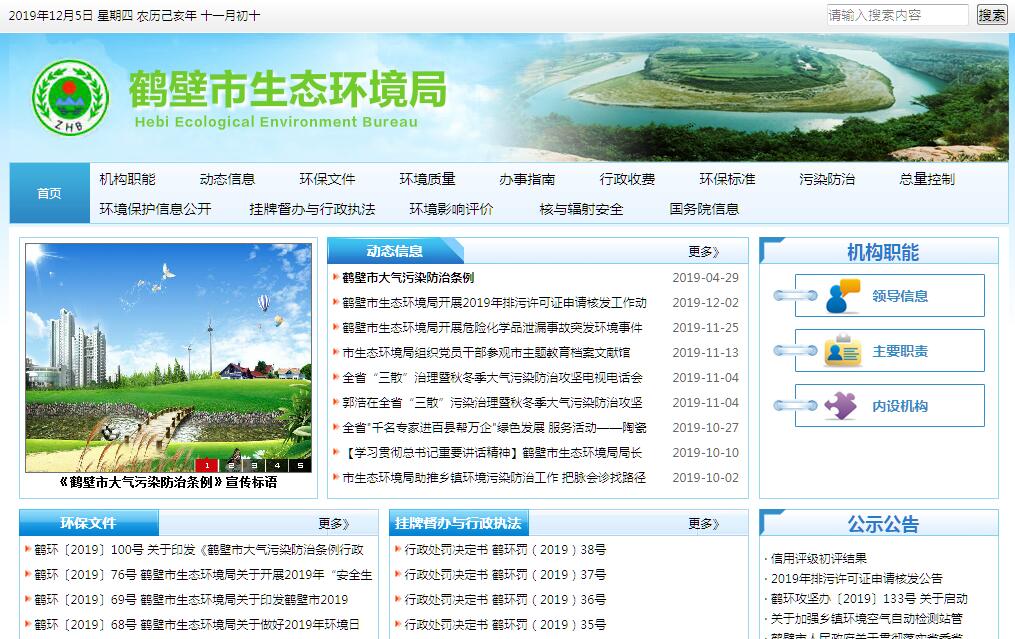The image size is (1015, 639).
Task: Click the 领导信息 person icon
Action: pos(842,296)
